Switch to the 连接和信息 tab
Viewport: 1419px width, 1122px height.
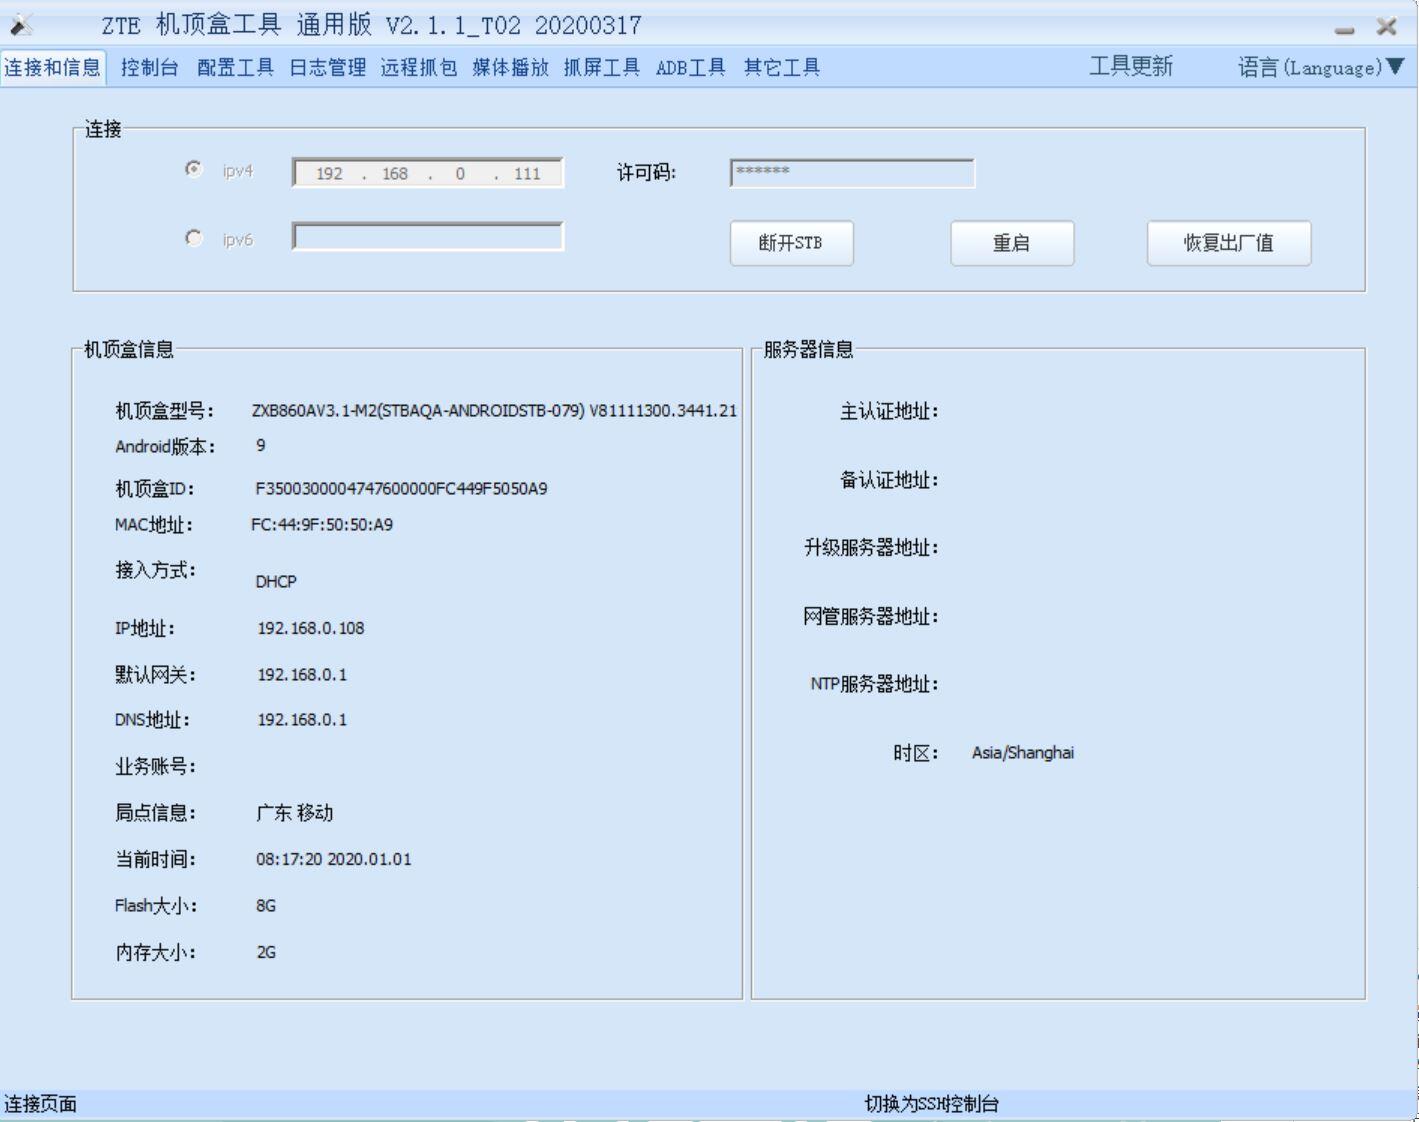[52, 67]
